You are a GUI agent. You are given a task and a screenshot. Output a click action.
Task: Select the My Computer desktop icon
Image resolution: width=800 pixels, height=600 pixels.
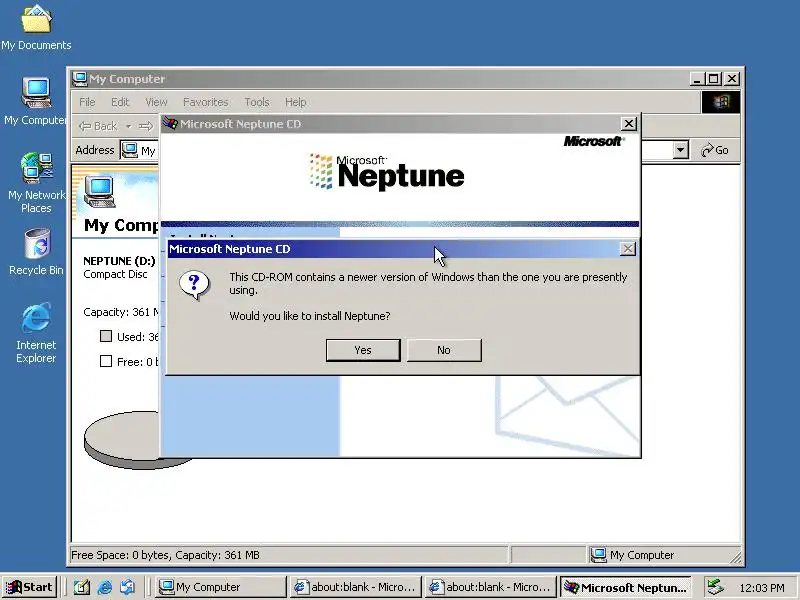35,101
